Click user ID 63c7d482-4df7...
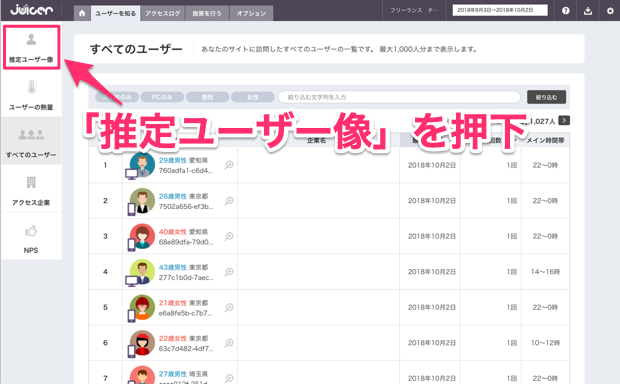 [x=186, y=349]
